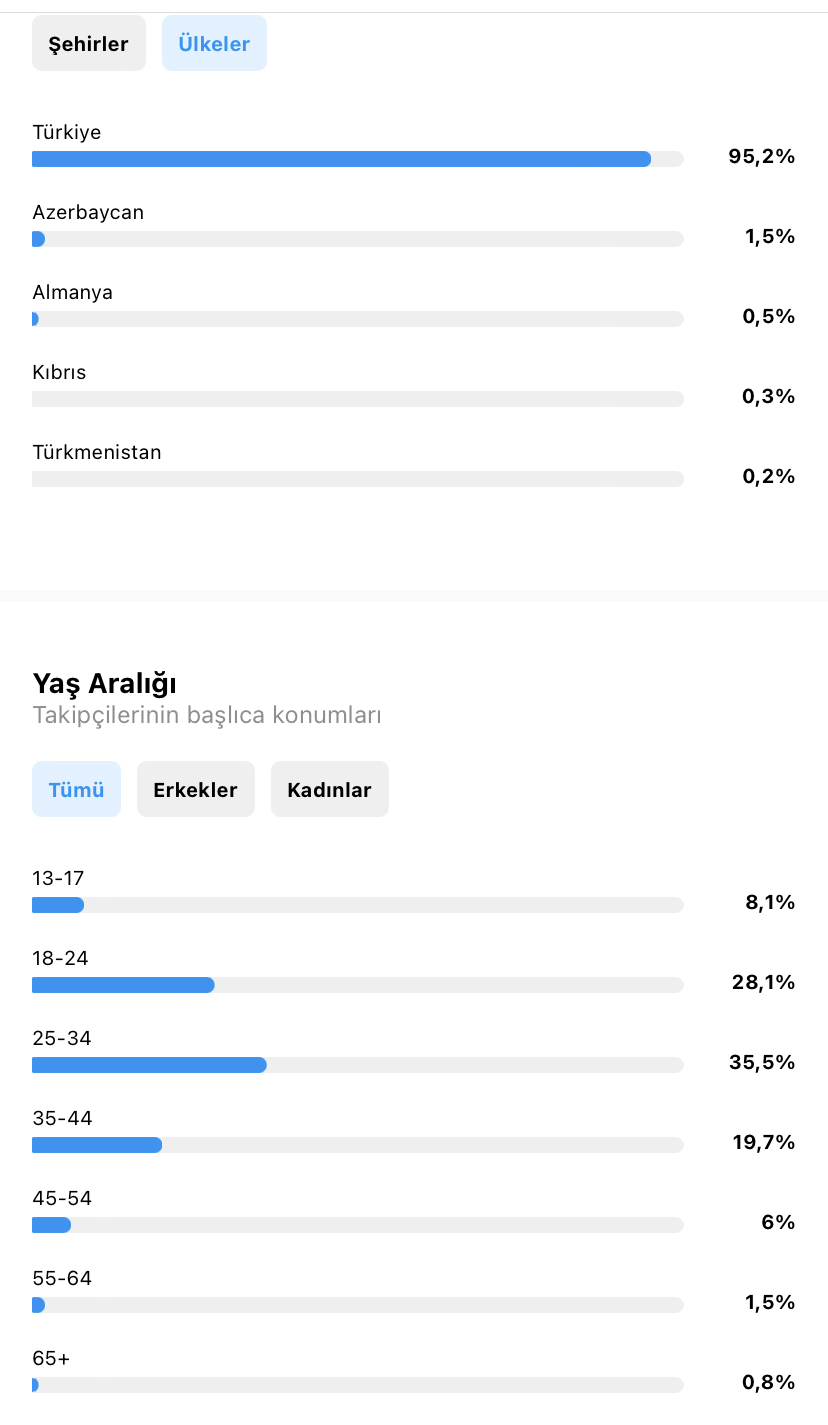Select the Ülkeler tab
828x1425 pixels.
click(214, 43)
